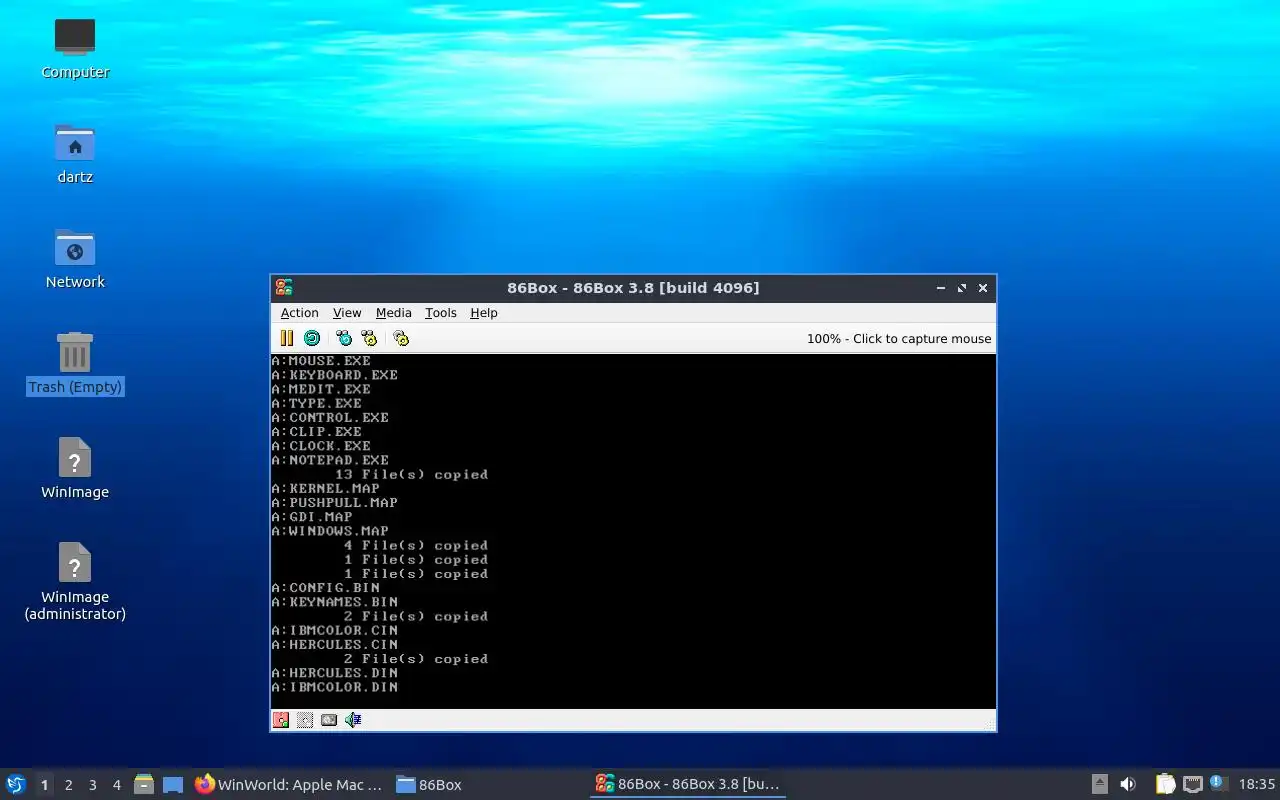Open the Action menu
Image resolution: width=1280 pixels, height=800 pixels.
[x=299, y=313]
